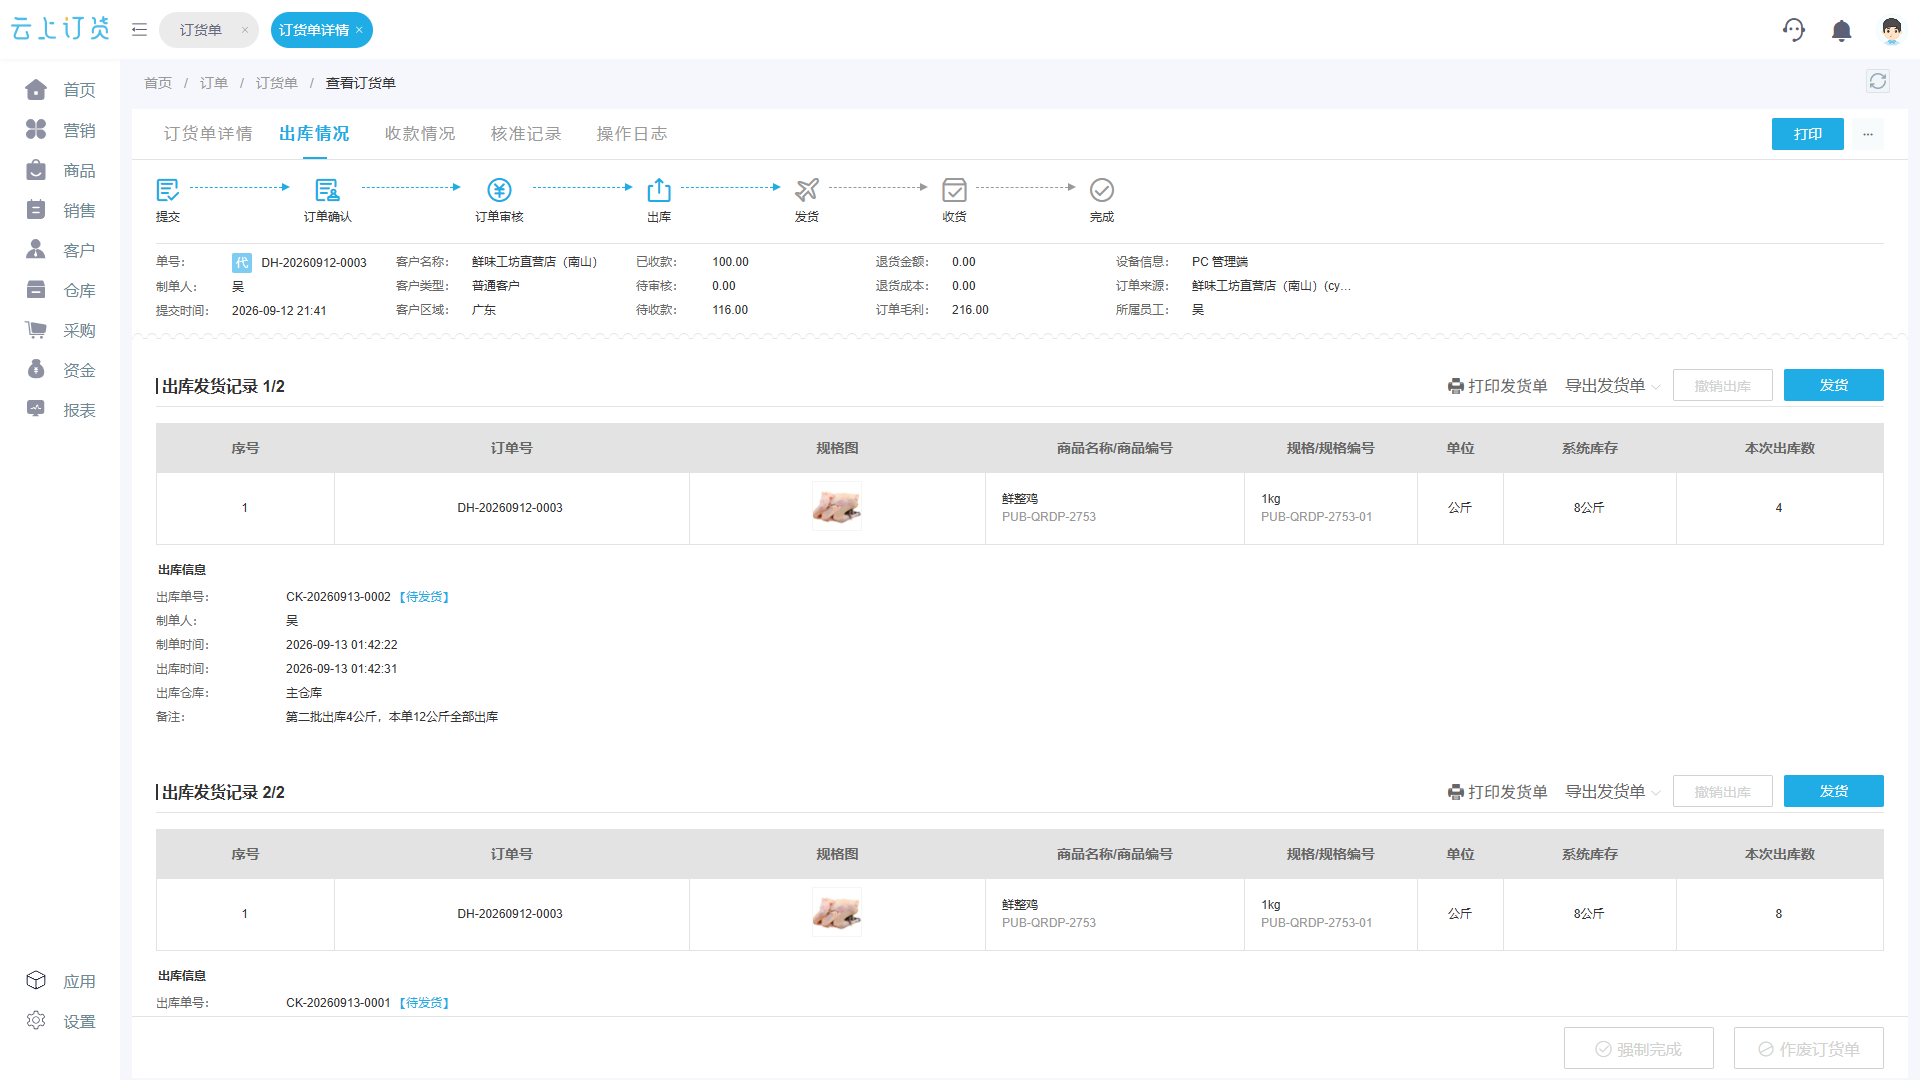Image resolution: width=1920 pixels, height=1080 pixels.
Task: Expand 导出发货单 dropdown in record 2/2
Action: tap(1612, 792)
